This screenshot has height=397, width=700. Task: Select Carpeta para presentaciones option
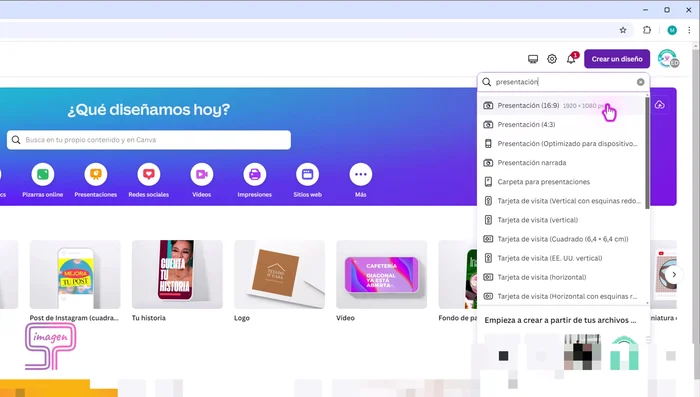[x=562, y=182]
